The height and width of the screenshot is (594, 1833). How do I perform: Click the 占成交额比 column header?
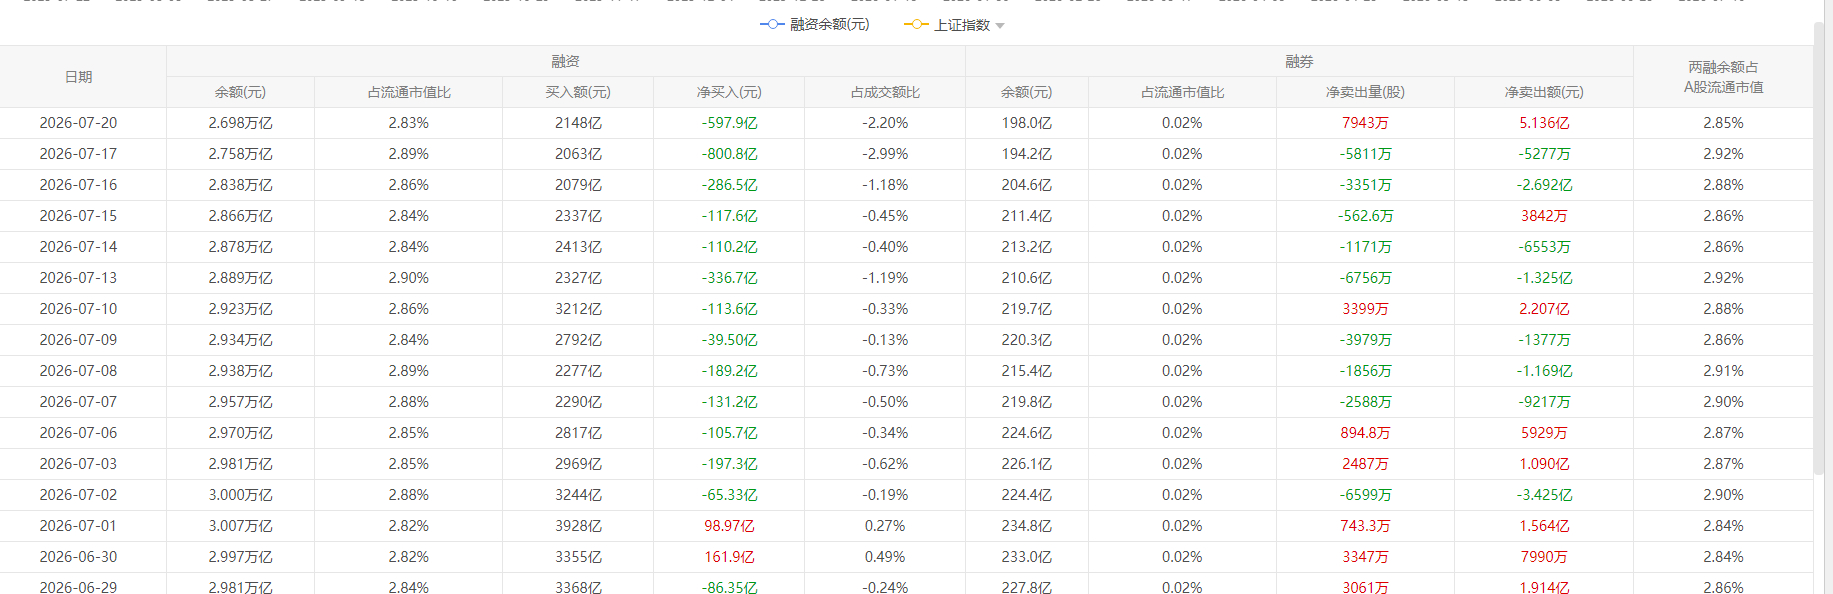pyautogui.click(x=885, y=92)
